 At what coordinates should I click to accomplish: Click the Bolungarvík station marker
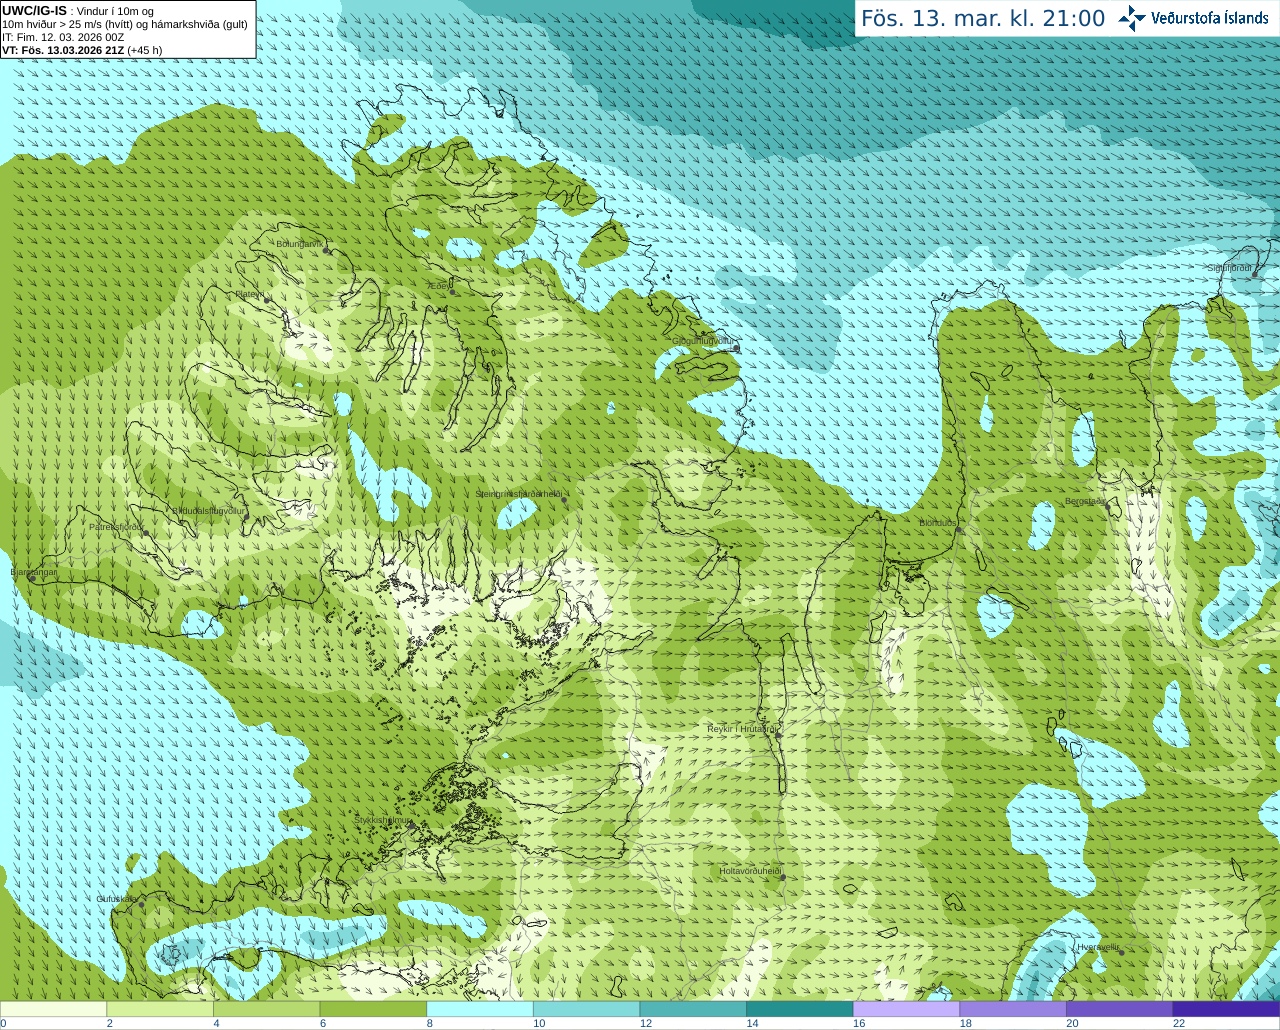327,250
